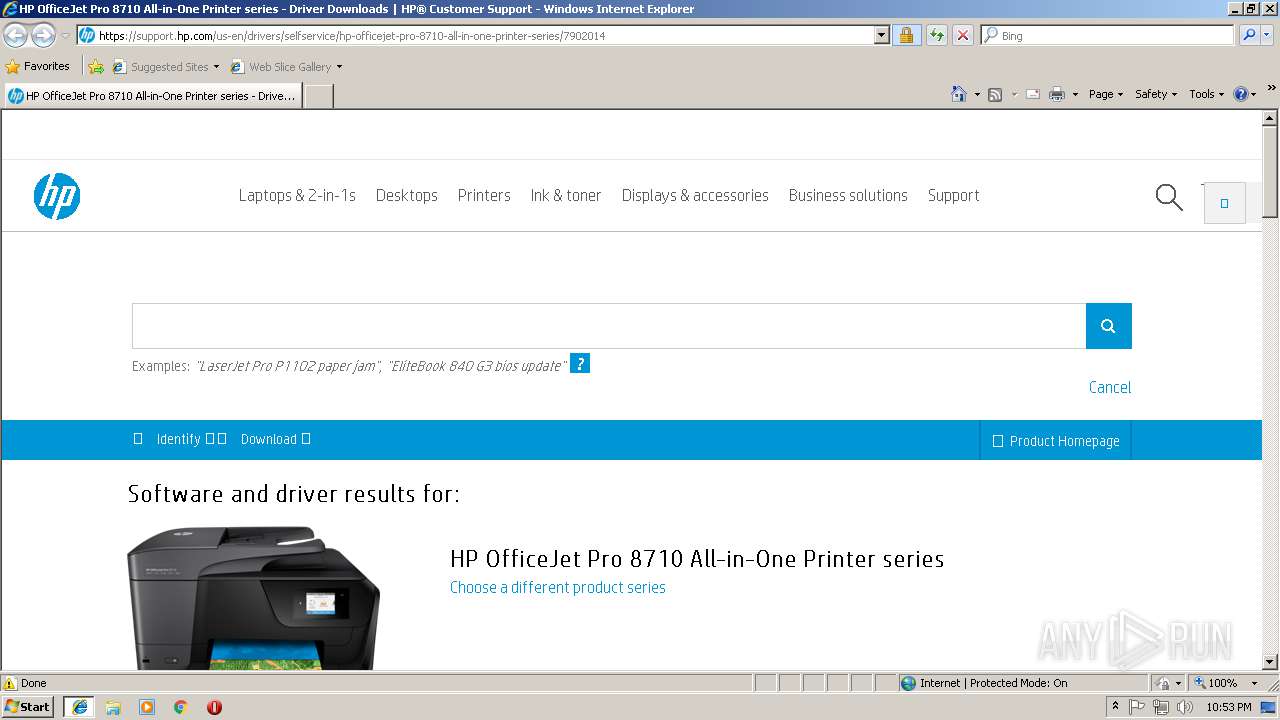Click the URL address bar
The width and height of the screenshot is (1280, 720).
click(476, 35)
